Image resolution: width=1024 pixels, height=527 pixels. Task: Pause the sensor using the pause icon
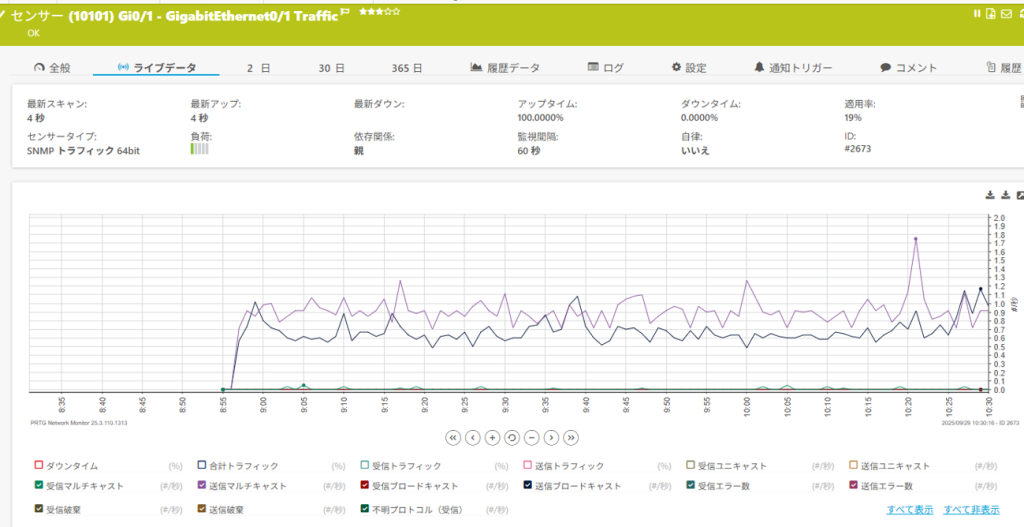coord(978,14)
